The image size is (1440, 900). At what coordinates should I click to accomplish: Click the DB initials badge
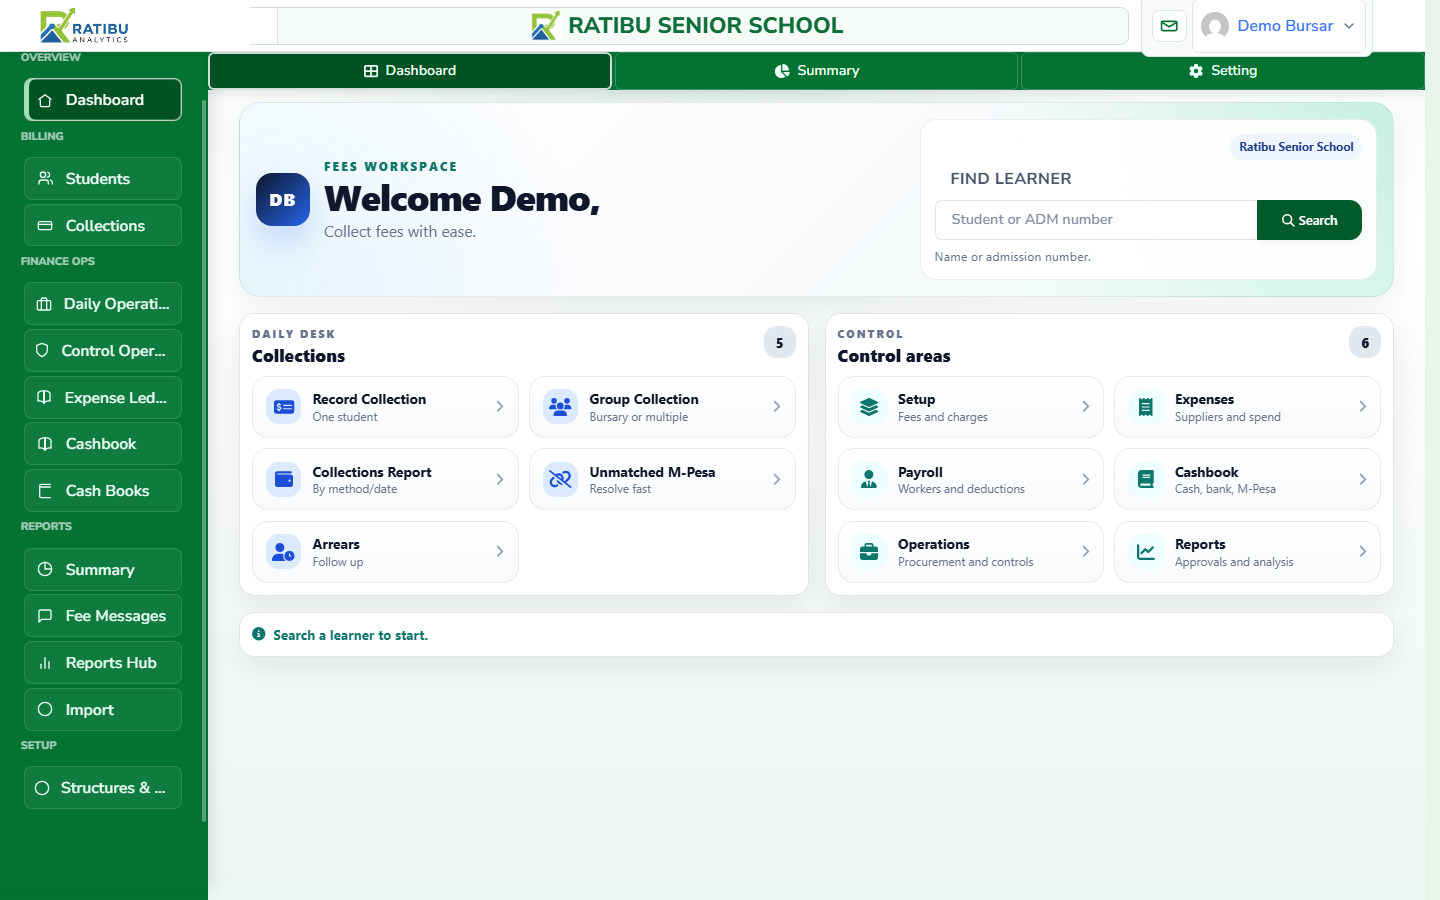[283, 200]
